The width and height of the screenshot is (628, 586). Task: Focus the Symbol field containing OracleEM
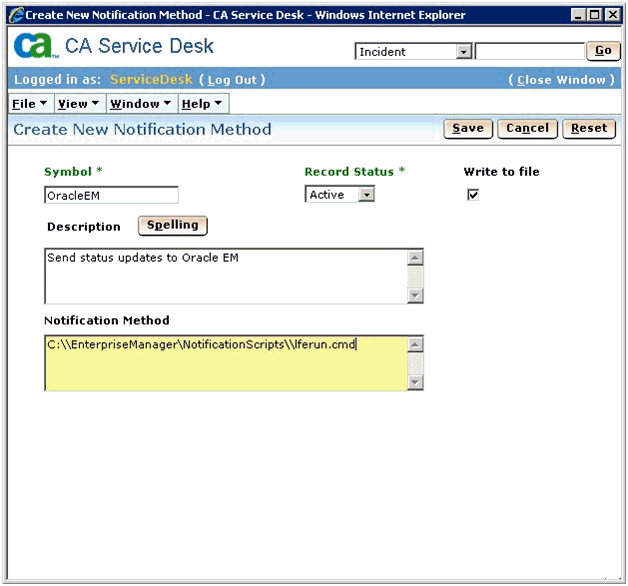[x=111, y=195]
